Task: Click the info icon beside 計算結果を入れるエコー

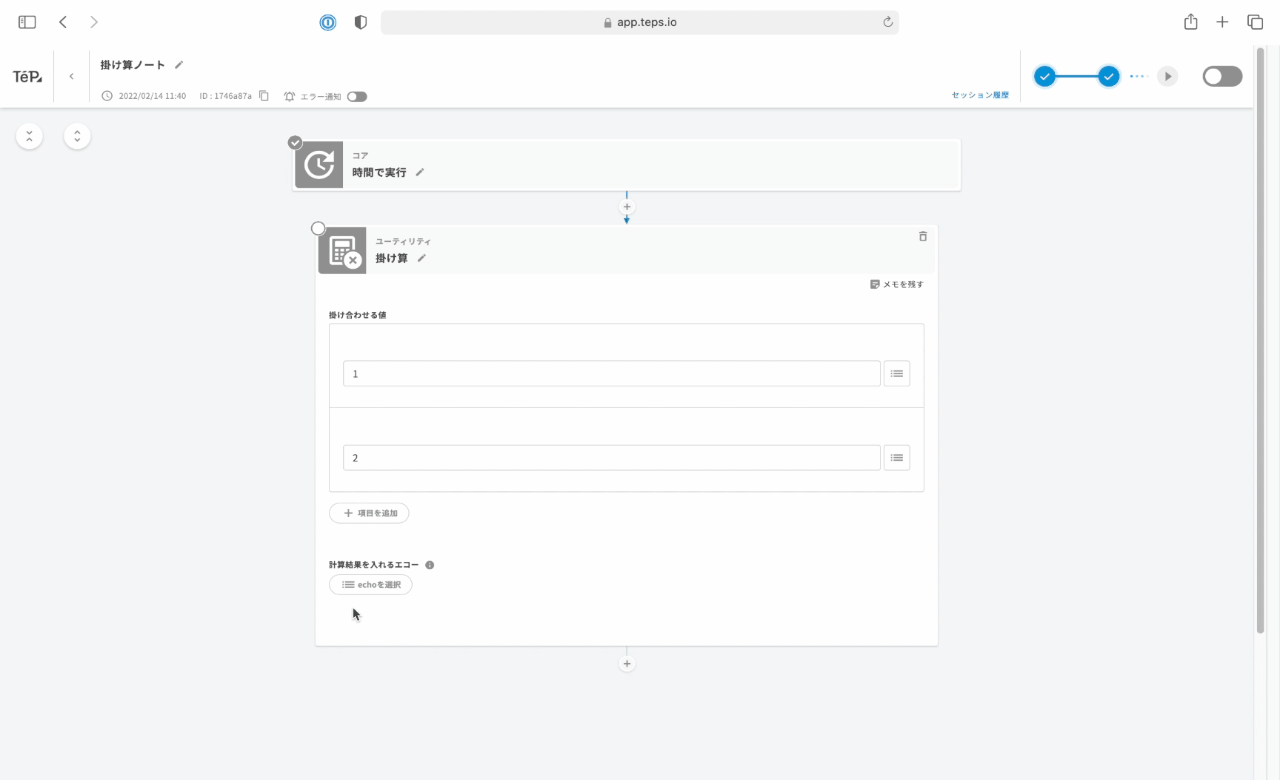Action: click(x=430, y=565)
